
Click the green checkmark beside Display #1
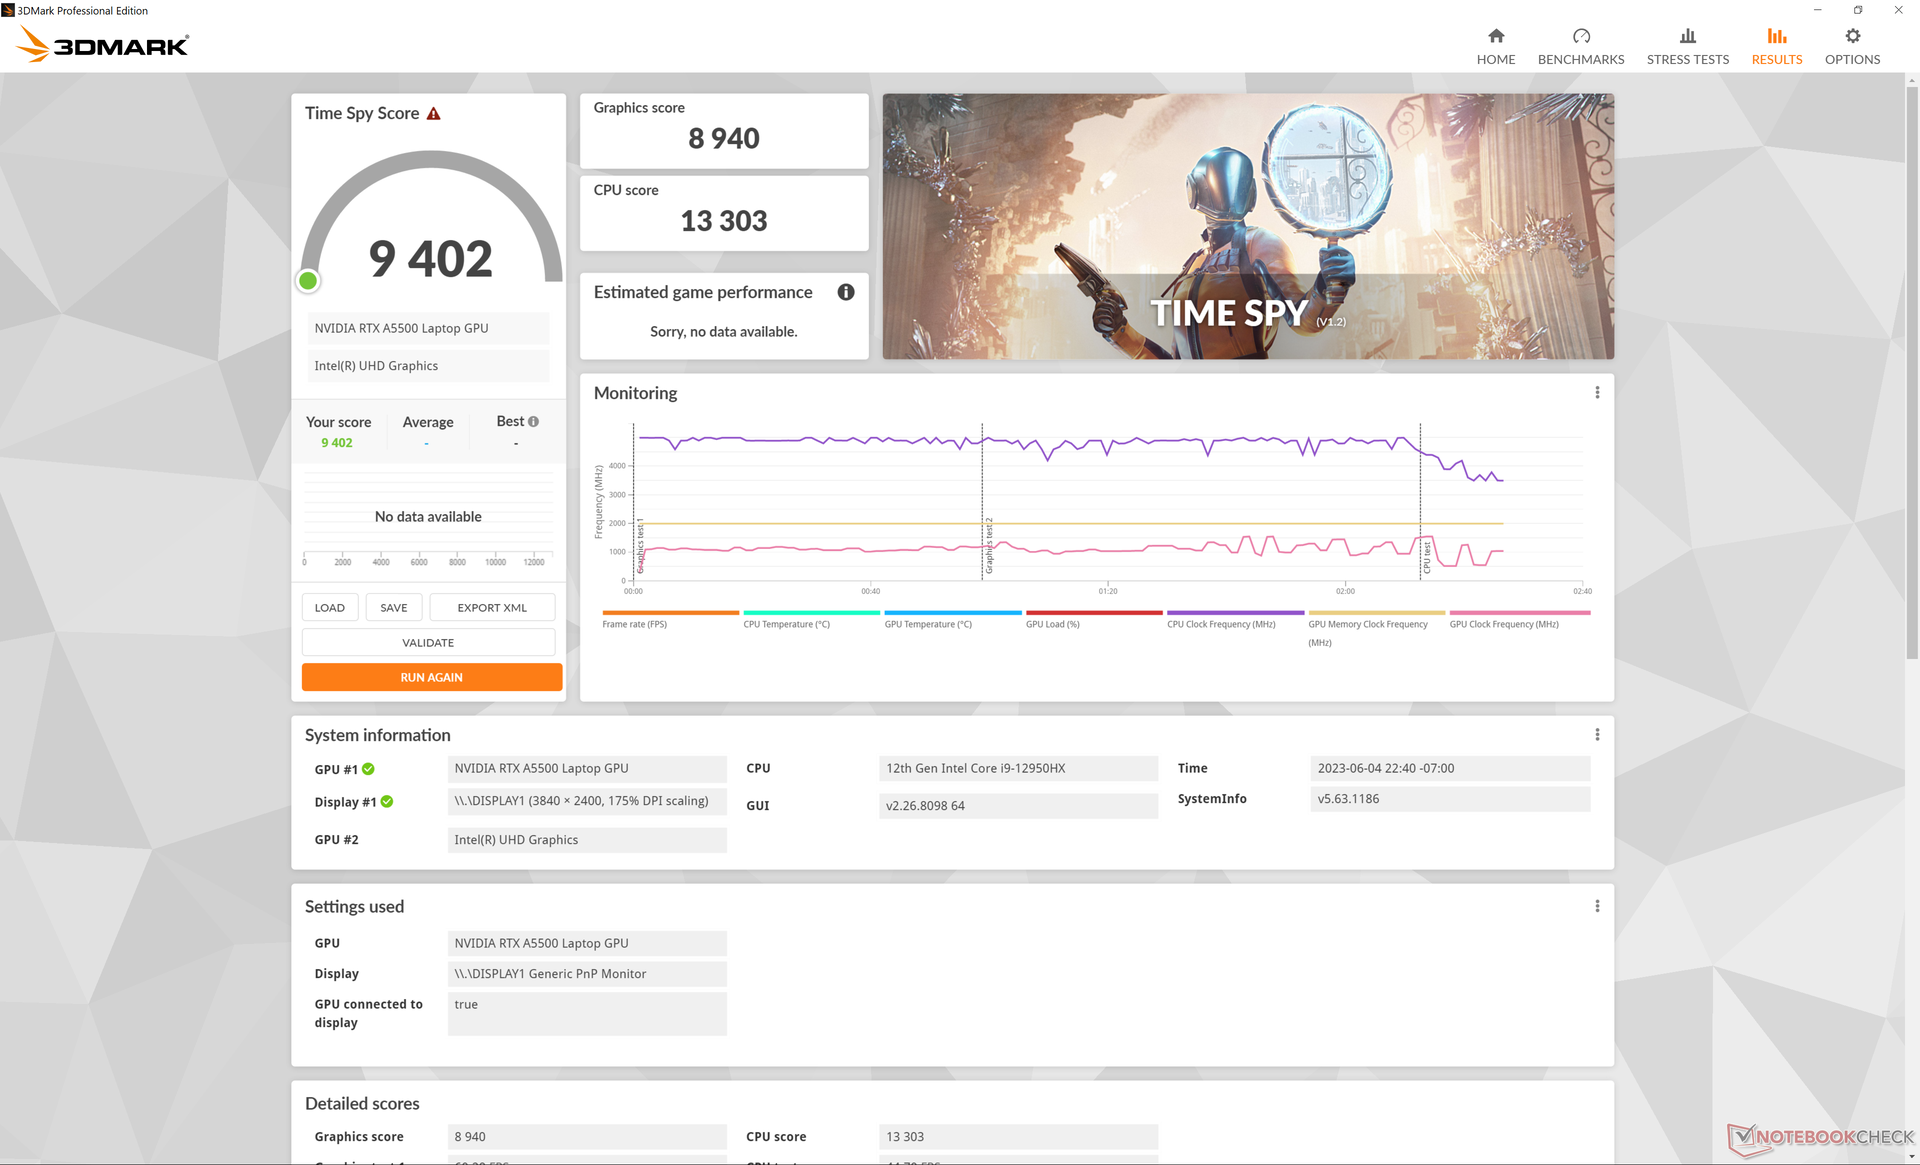(387, 802)
